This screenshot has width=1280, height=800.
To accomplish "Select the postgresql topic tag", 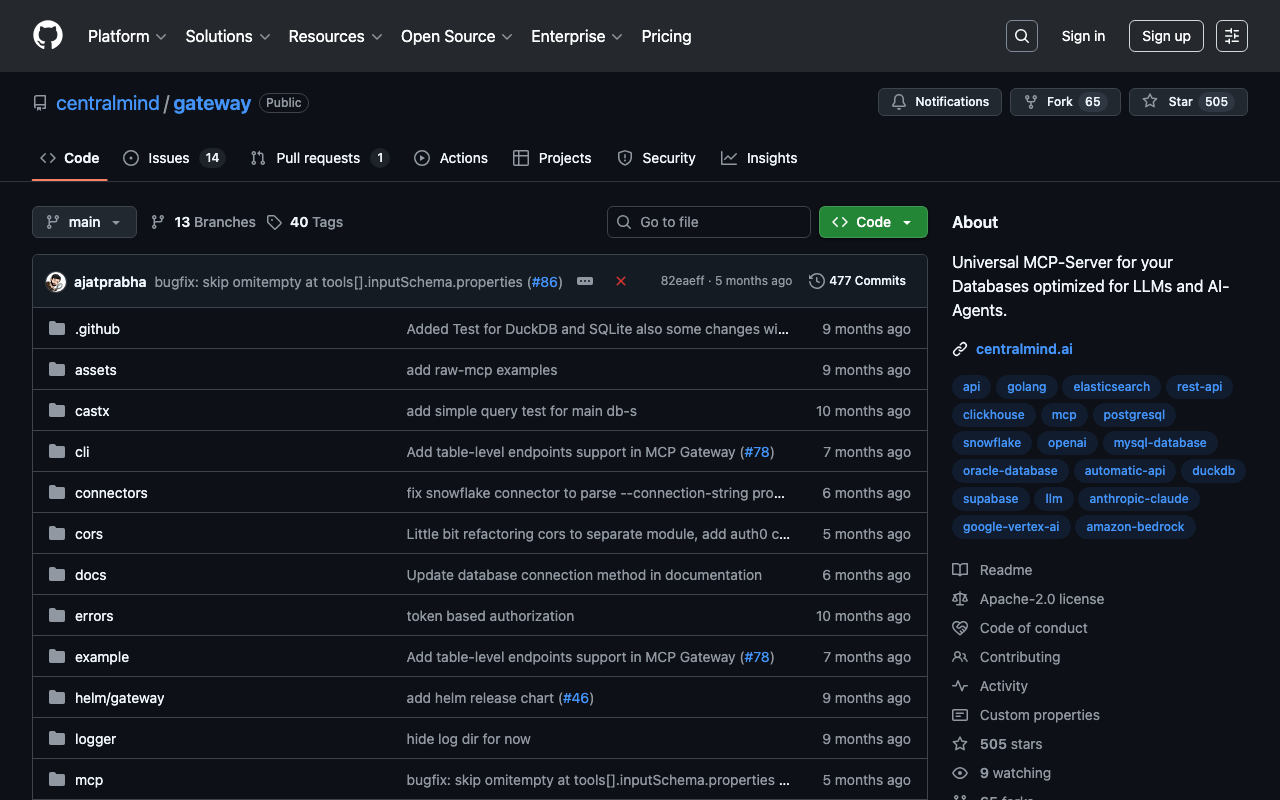I will tap(1134, 415).
